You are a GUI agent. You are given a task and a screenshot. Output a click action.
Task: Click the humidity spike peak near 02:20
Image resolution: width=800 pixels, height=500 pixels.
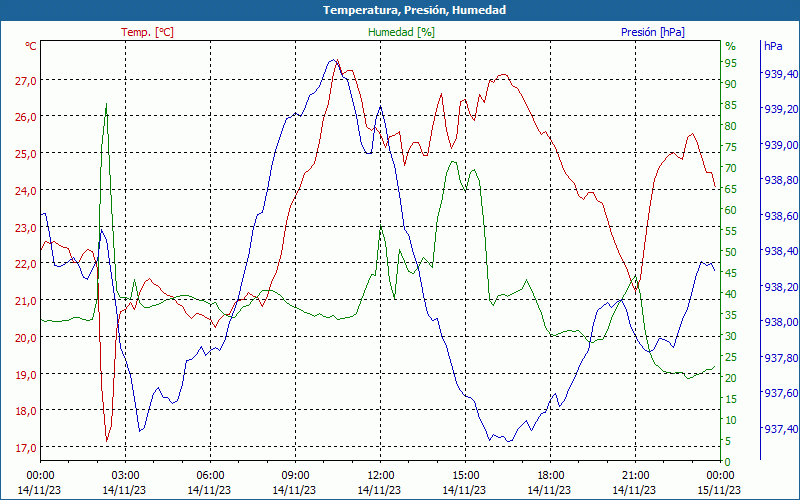[x=106, y=104]
